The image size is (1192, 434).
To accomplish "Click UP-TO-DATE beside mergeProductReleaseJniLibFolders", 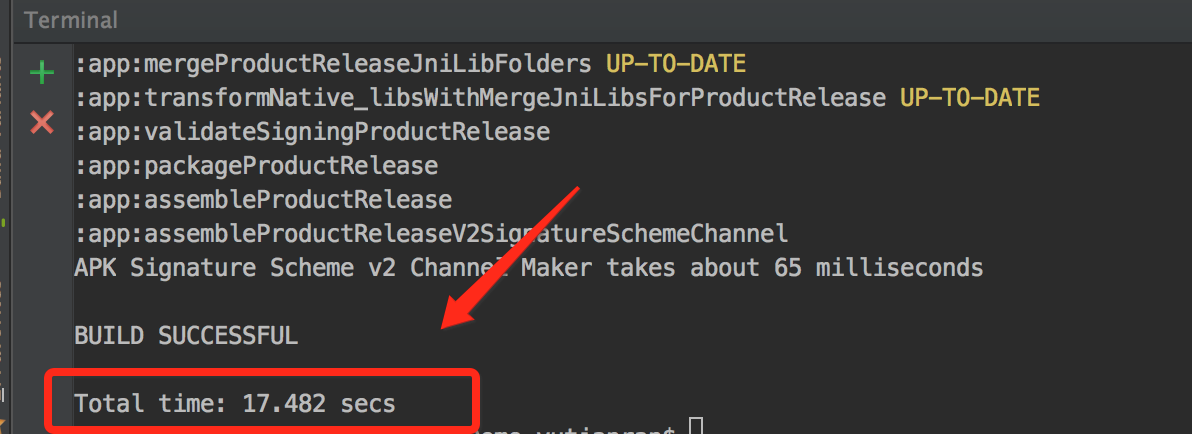I will [x=676, y=65].
